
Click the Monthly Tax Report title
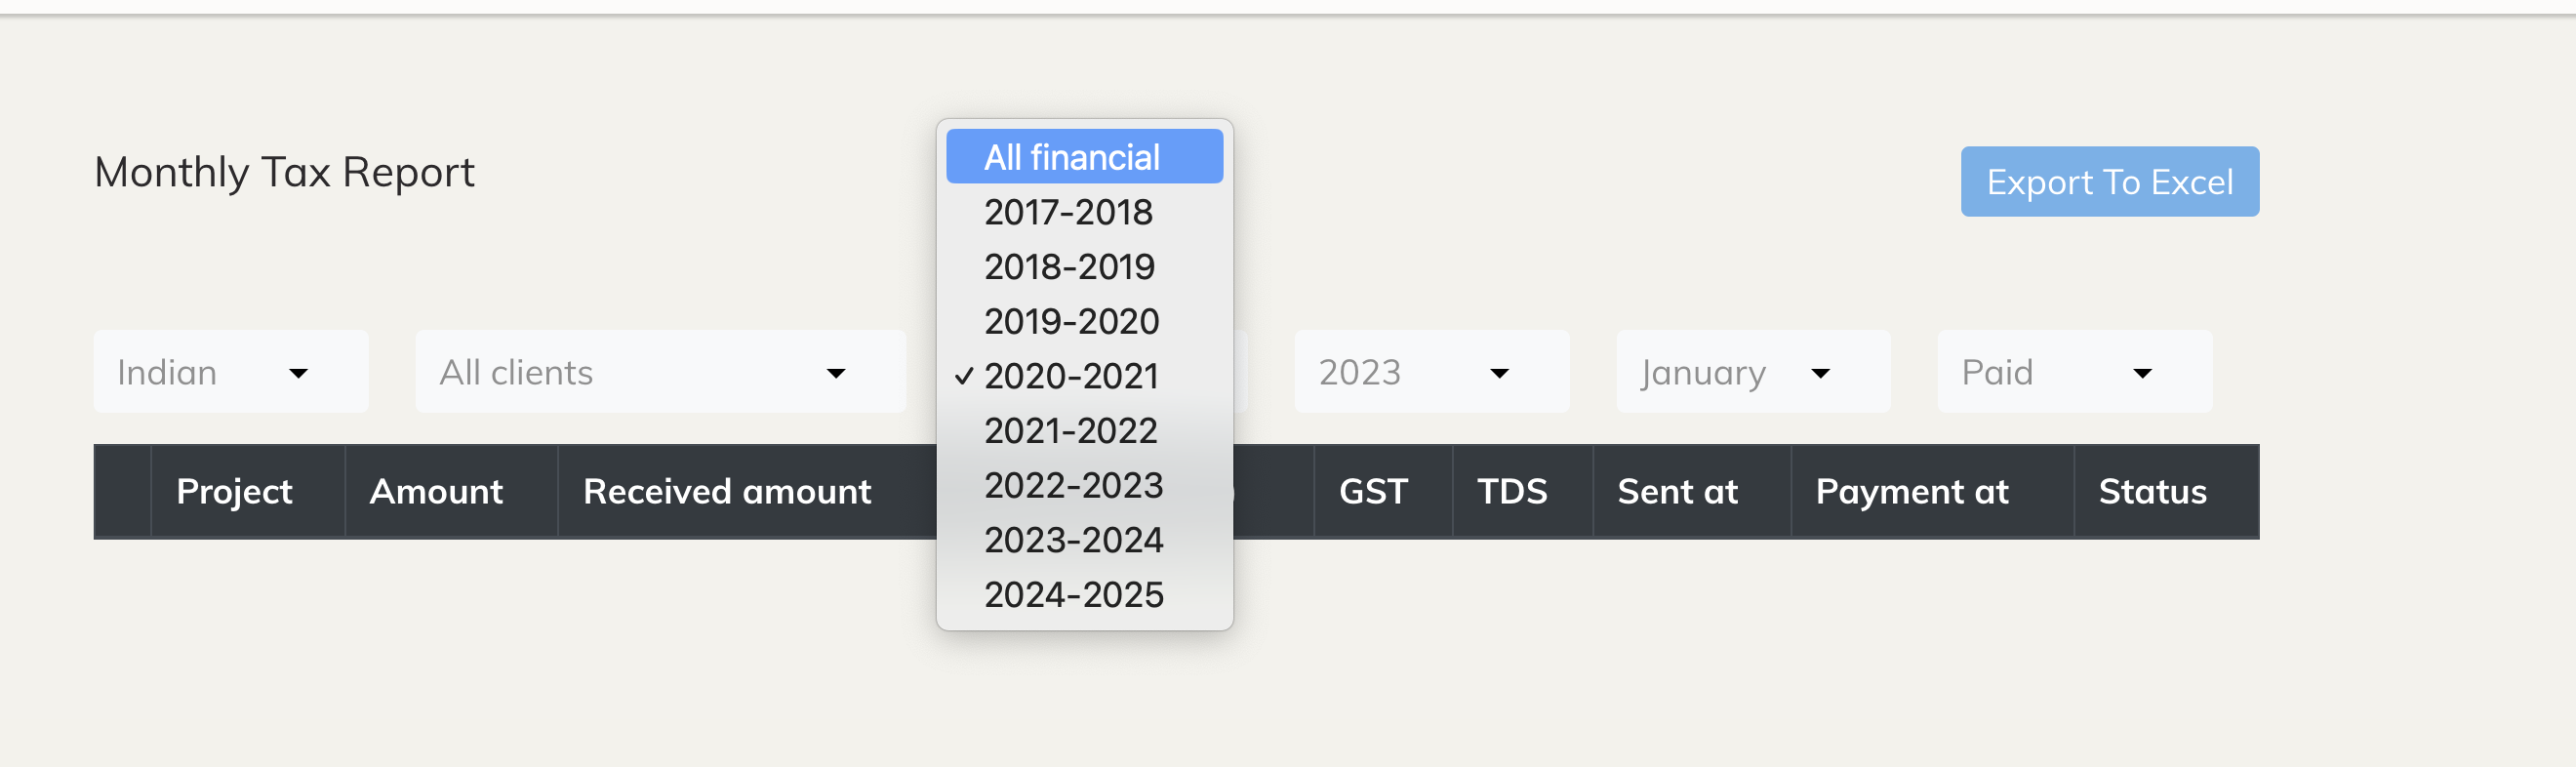[x=285, y=172]
